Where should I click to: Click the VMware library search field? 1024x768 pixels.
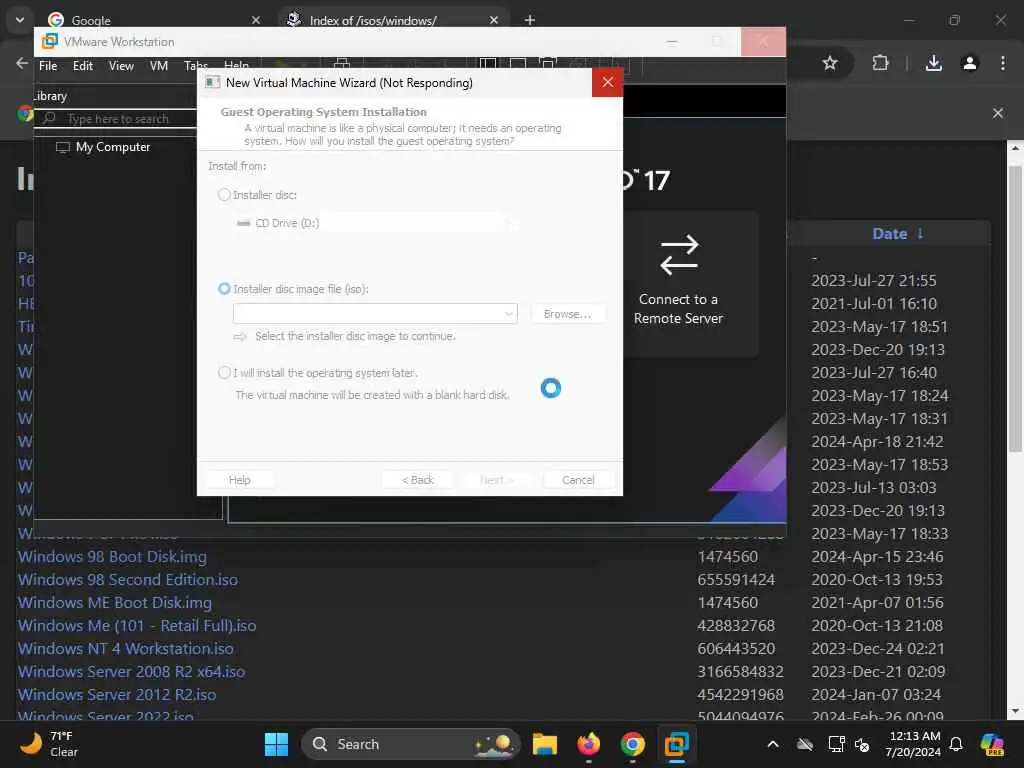click(x=118, y=119)
